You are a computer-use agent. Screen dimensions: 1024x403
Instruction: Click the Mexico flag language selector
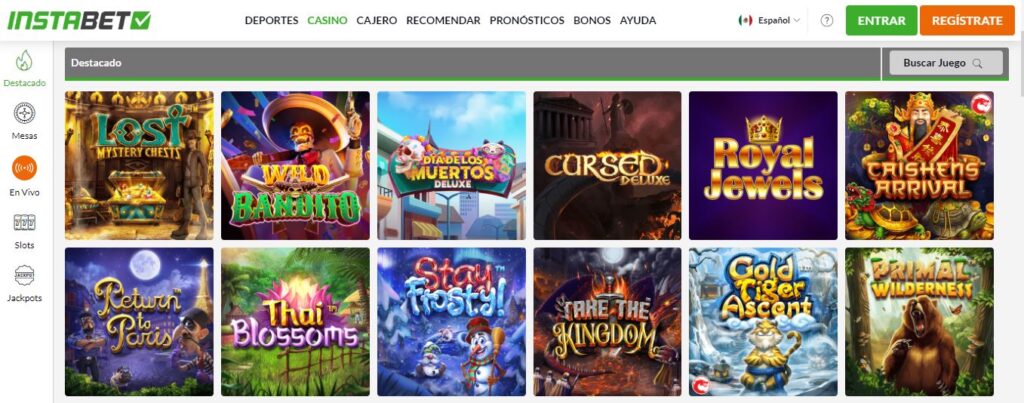(745, 20)
